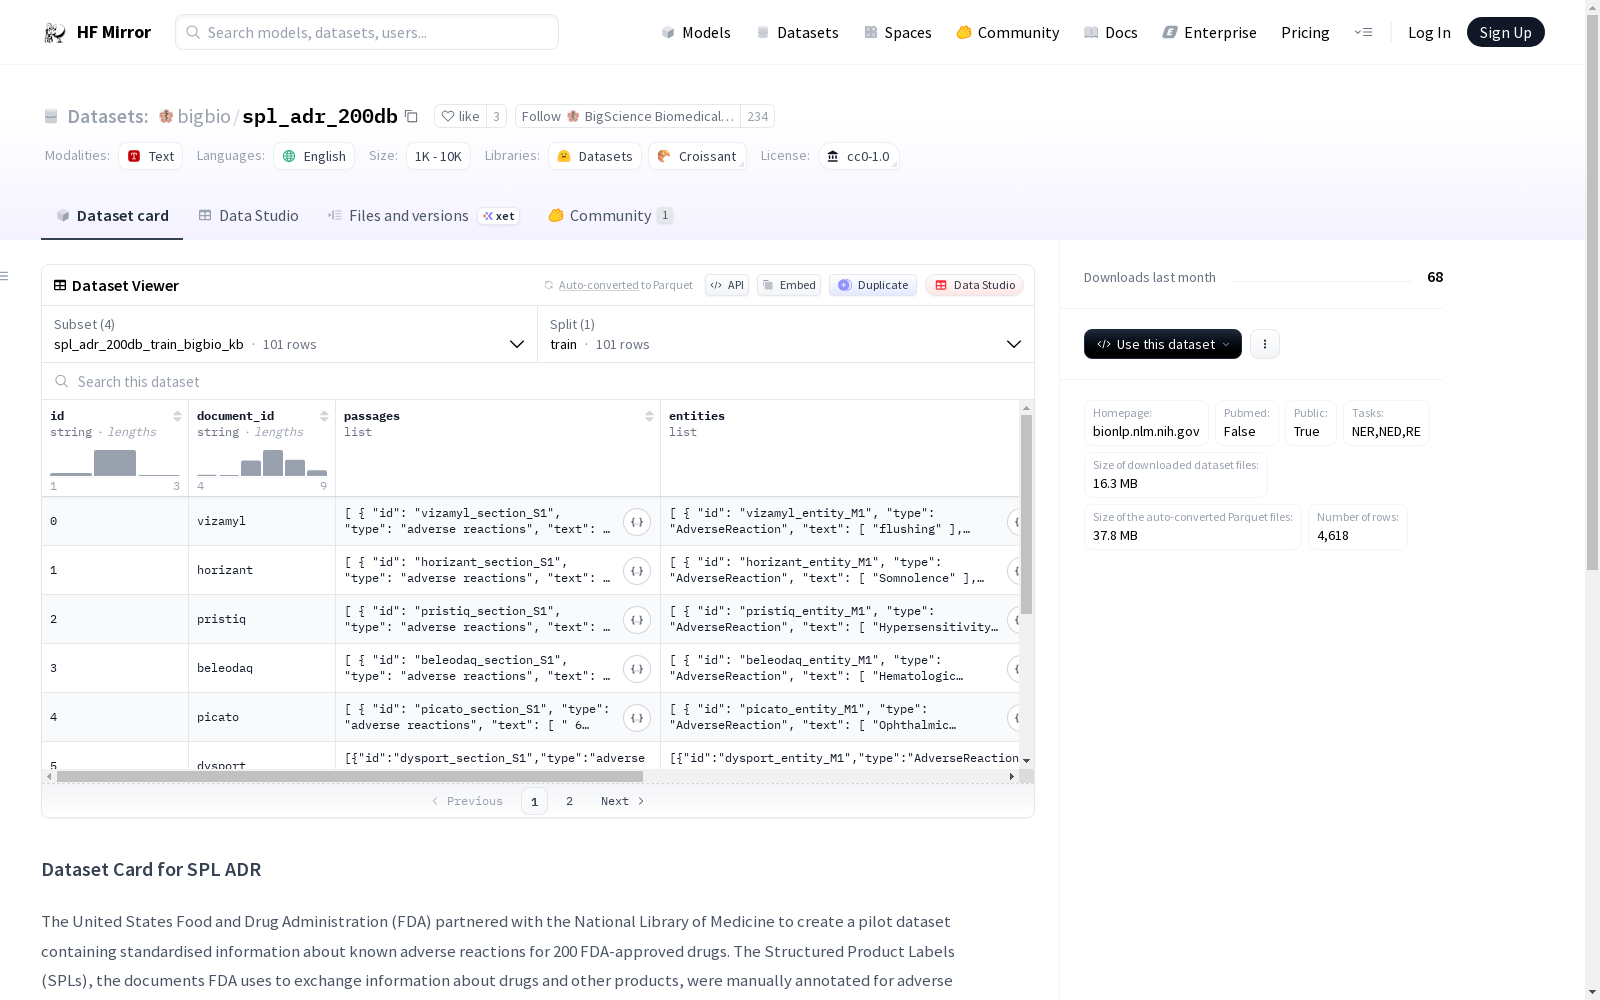
Task: Sort the id column
Action: tap(177, 416)
